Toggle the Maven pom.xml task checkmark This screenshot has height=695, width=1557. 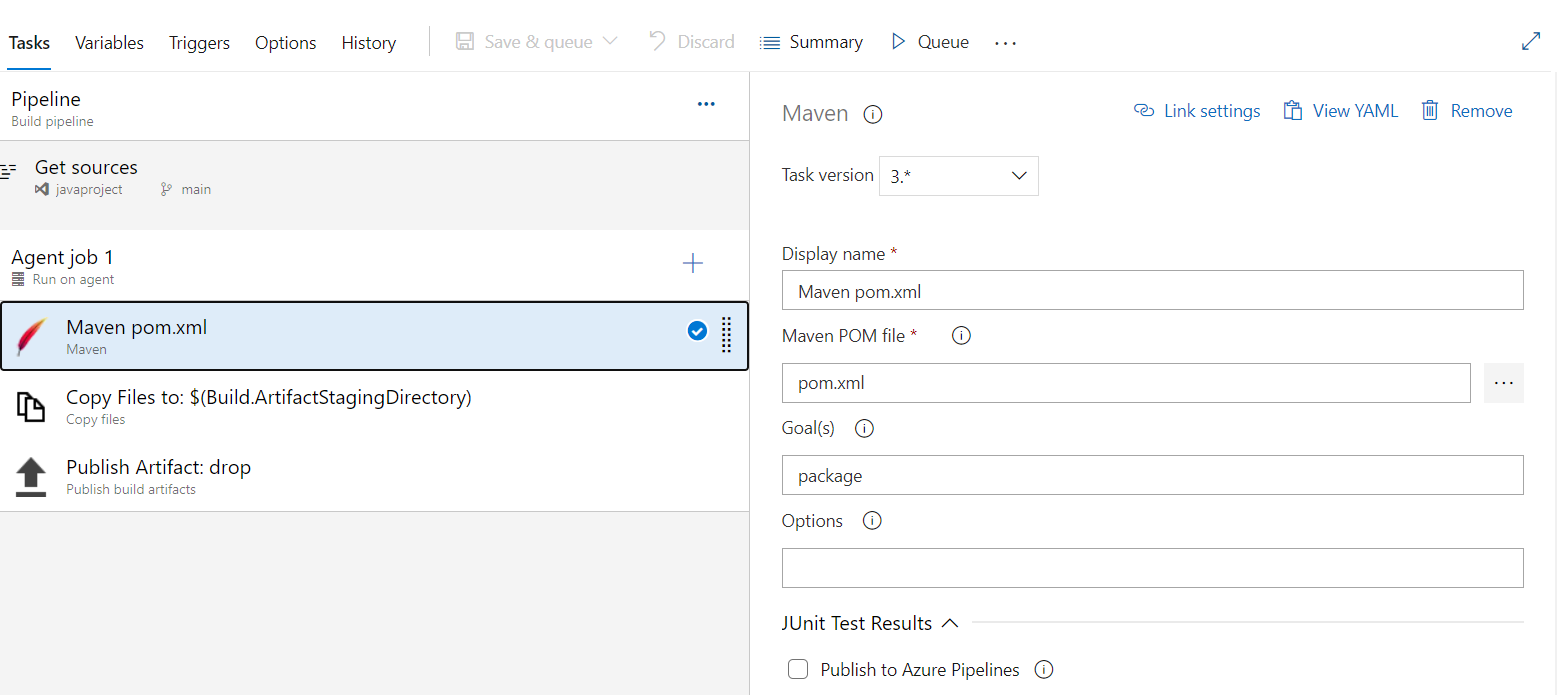click(697, 331)
